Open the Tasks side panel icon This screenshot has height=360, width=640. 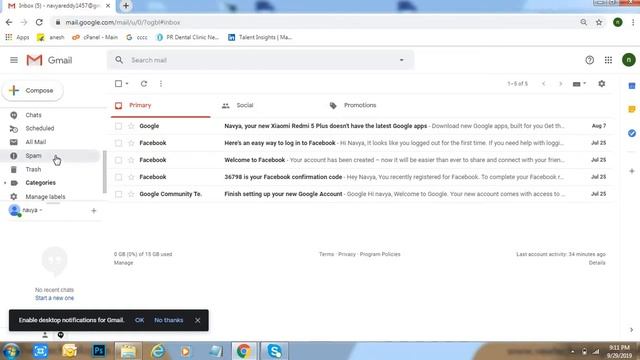pyautogui.click(x=631, y=133)
